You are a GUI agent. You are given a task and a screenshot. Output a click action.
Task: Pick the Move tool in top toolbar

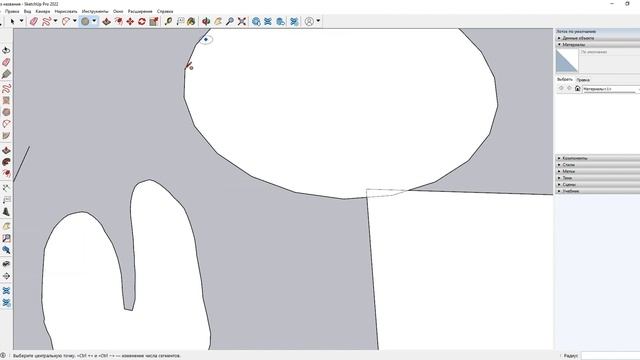click(130, 21)
